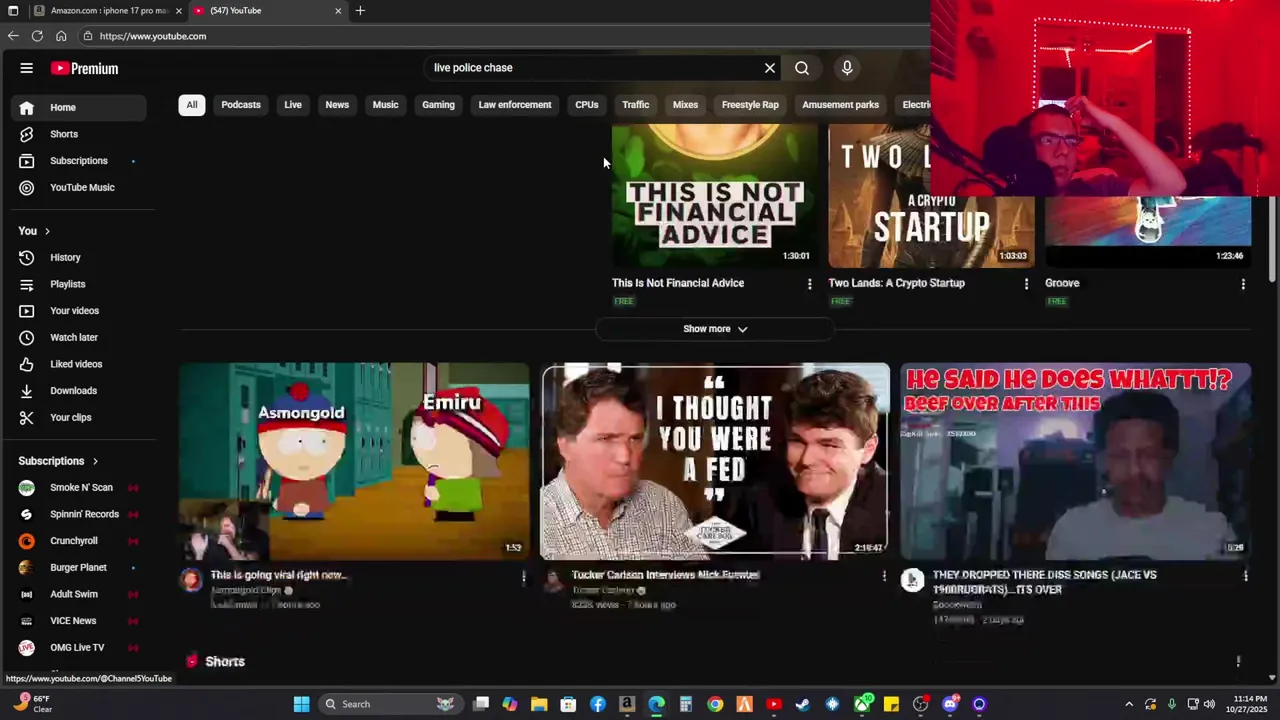The image size is (1280, 720).
Task: Show hidden system tray icons chevron
Action: point(1129,704)
